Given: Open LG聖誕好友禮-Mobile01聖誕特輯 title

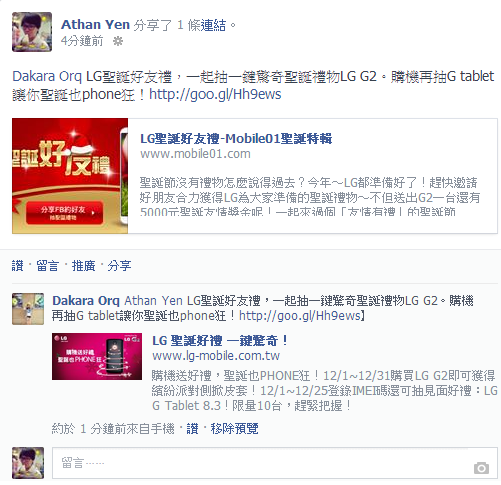Looking at the screenshot, I should (236, 139).
